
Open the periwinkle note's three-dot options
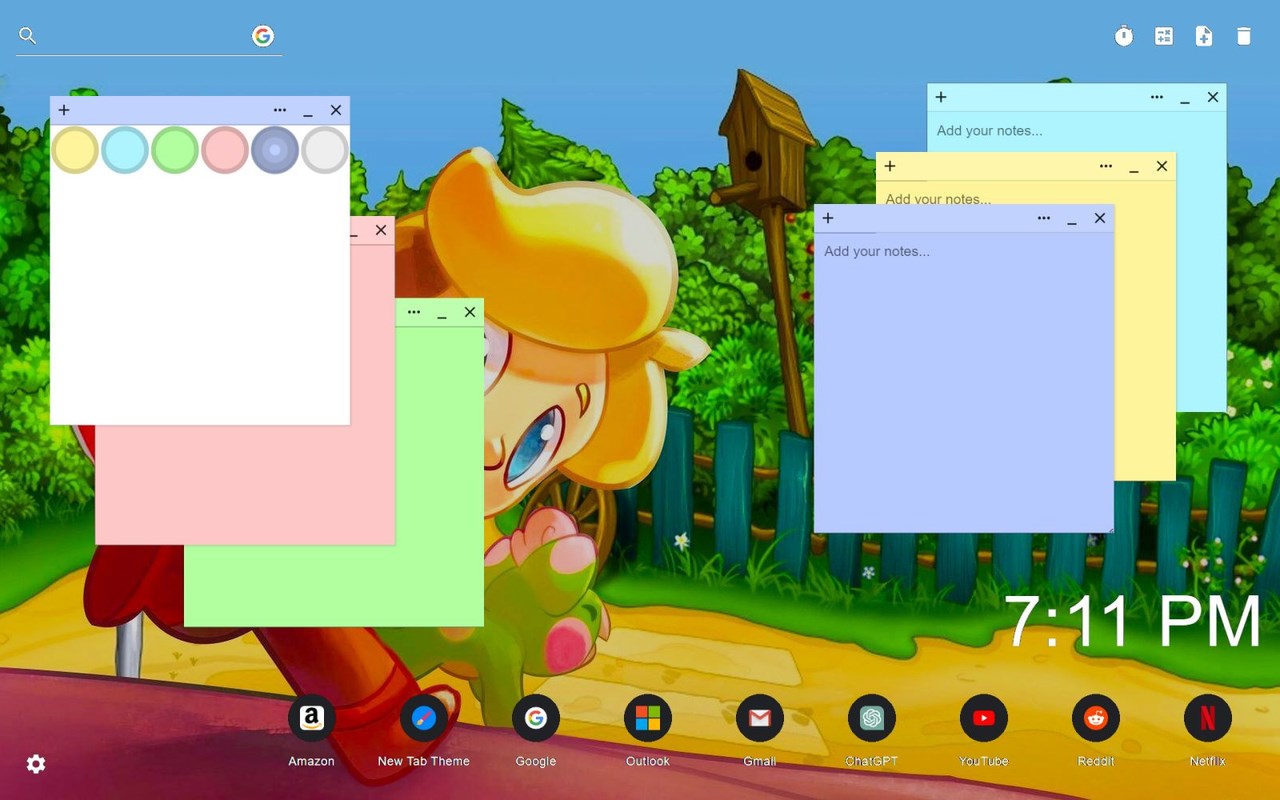[x=1044, y=218]
